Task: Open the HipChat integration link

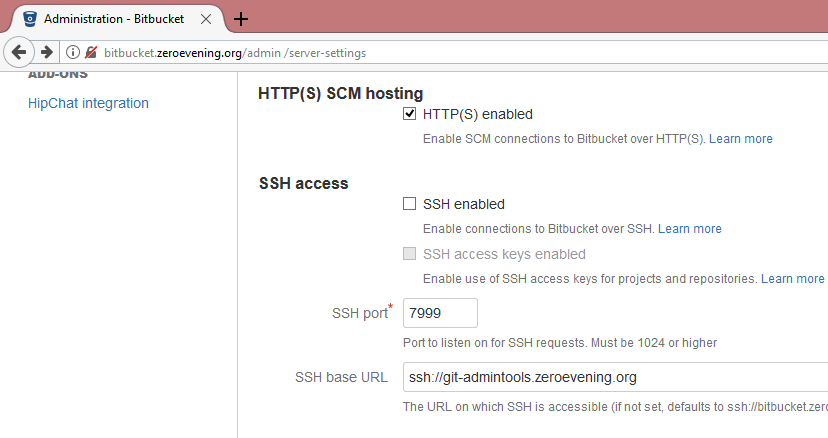Action: [x=88, y=103]
